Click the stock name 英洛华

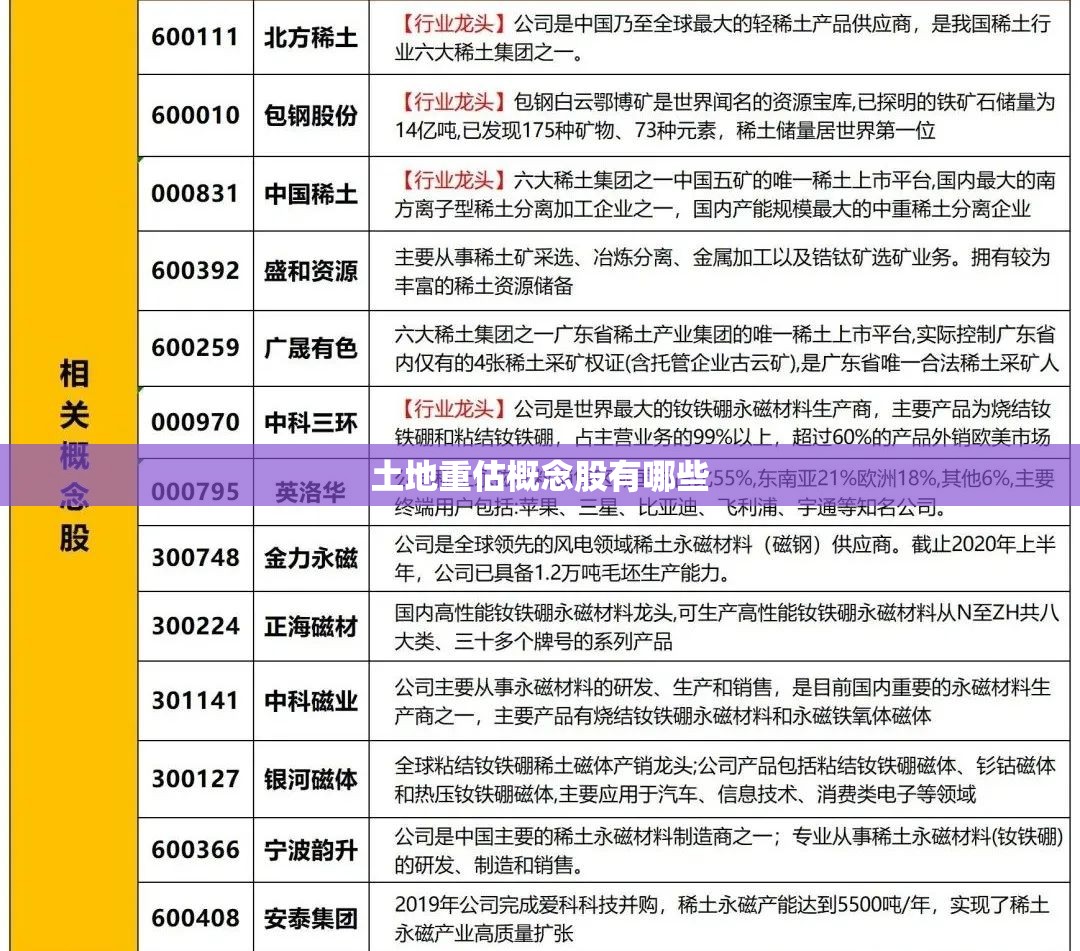[311, 492]
